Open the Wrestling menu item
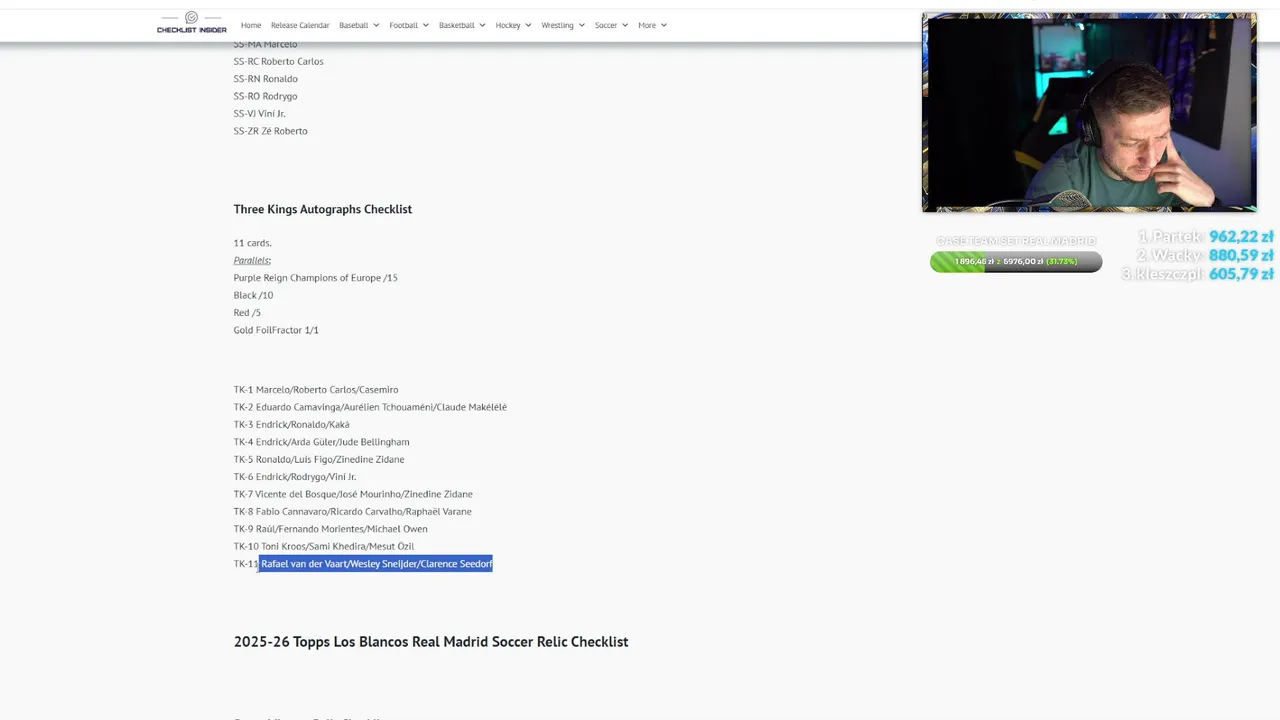The width and height of the screenshot is (1280, 720). coord(557,25)
